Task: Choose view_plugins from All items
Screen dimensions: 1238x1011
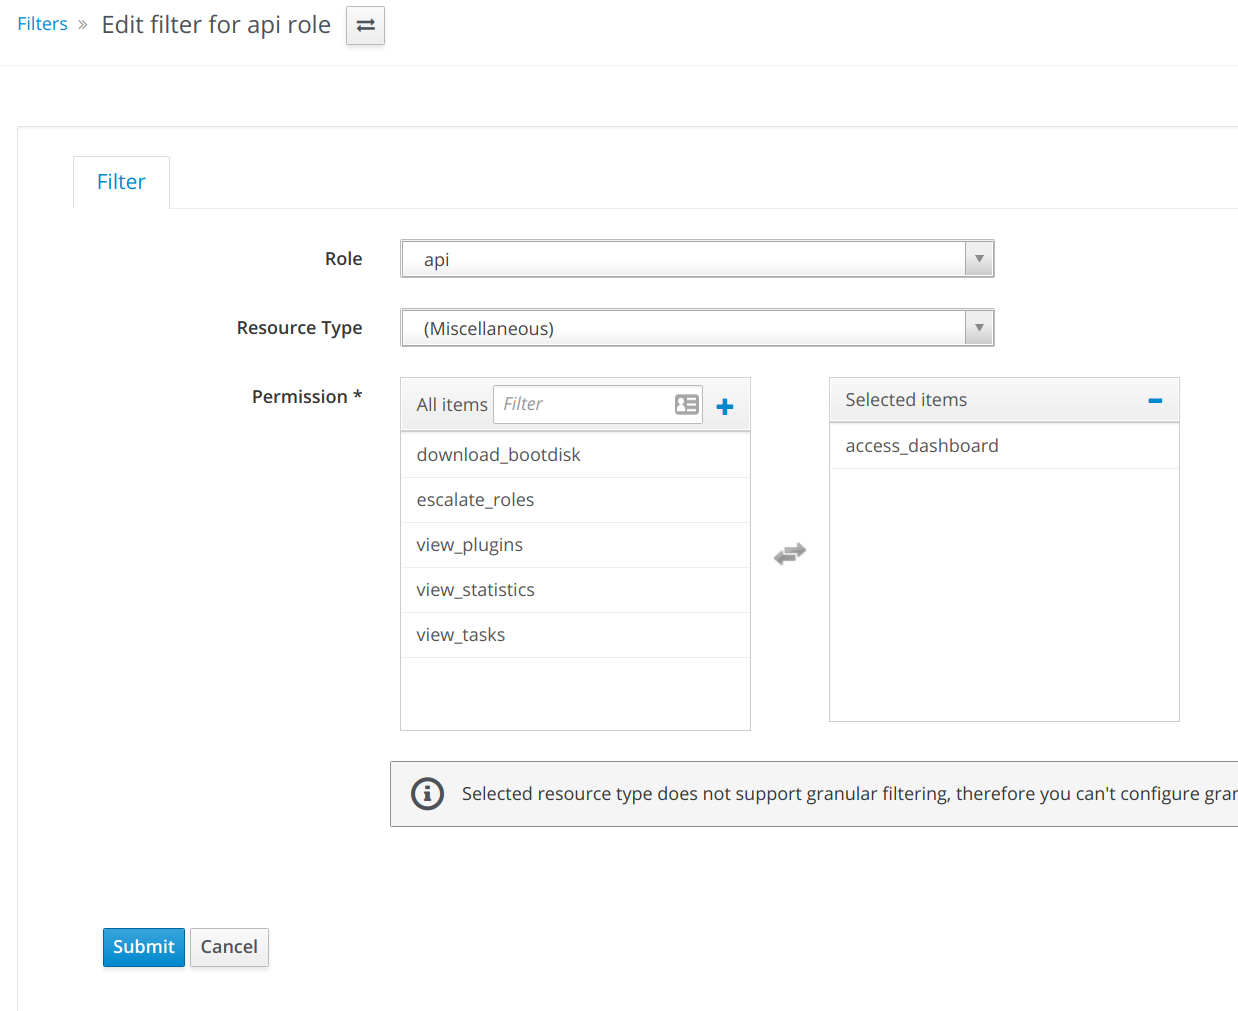Action: tap(575, 545)
